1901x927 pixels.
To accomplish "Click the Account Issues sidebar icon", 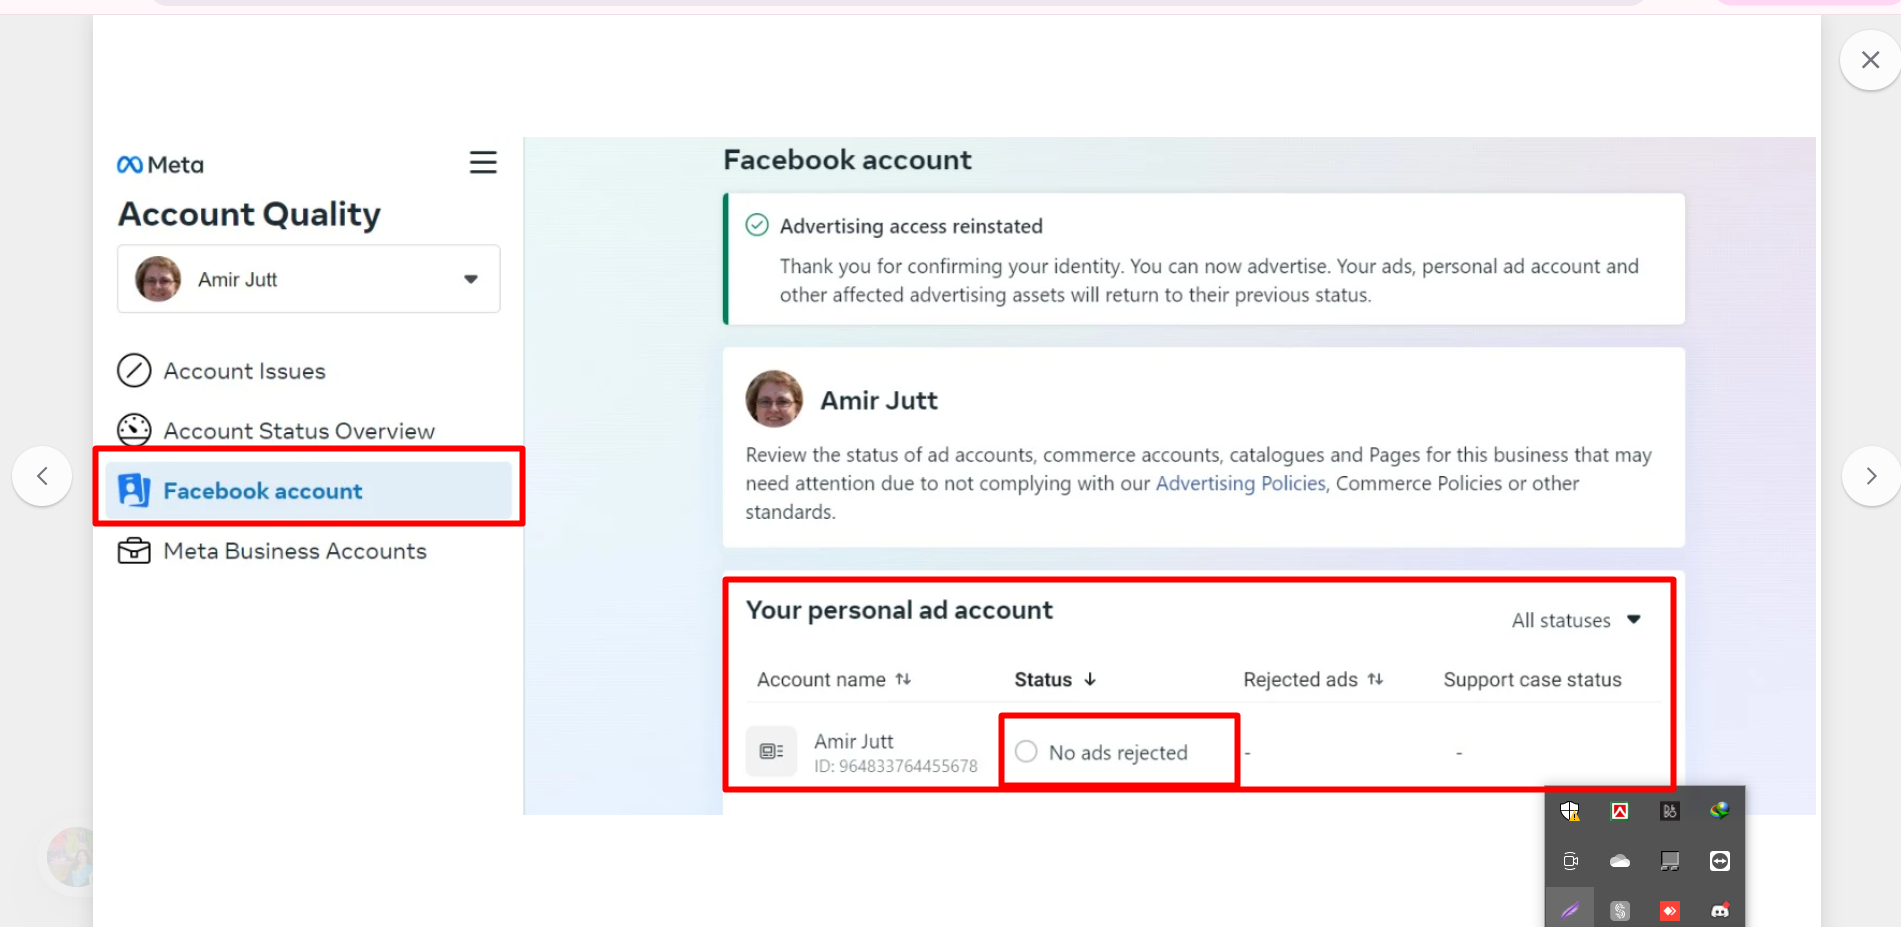I will coord(134,371).
